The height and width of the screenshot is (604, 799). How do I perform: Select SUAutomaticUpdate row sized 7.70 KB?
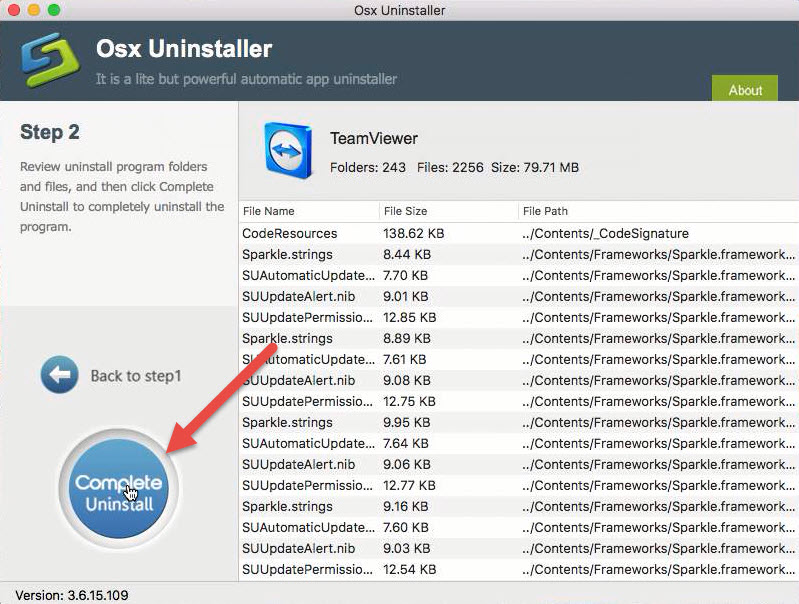[519, 275]
